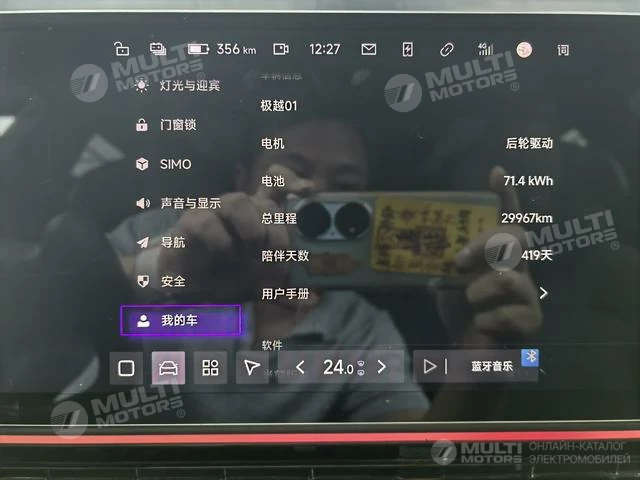Tap the 软件 software section heading
The width and height of the screenshot is (640, 480).
pos(272,345)
